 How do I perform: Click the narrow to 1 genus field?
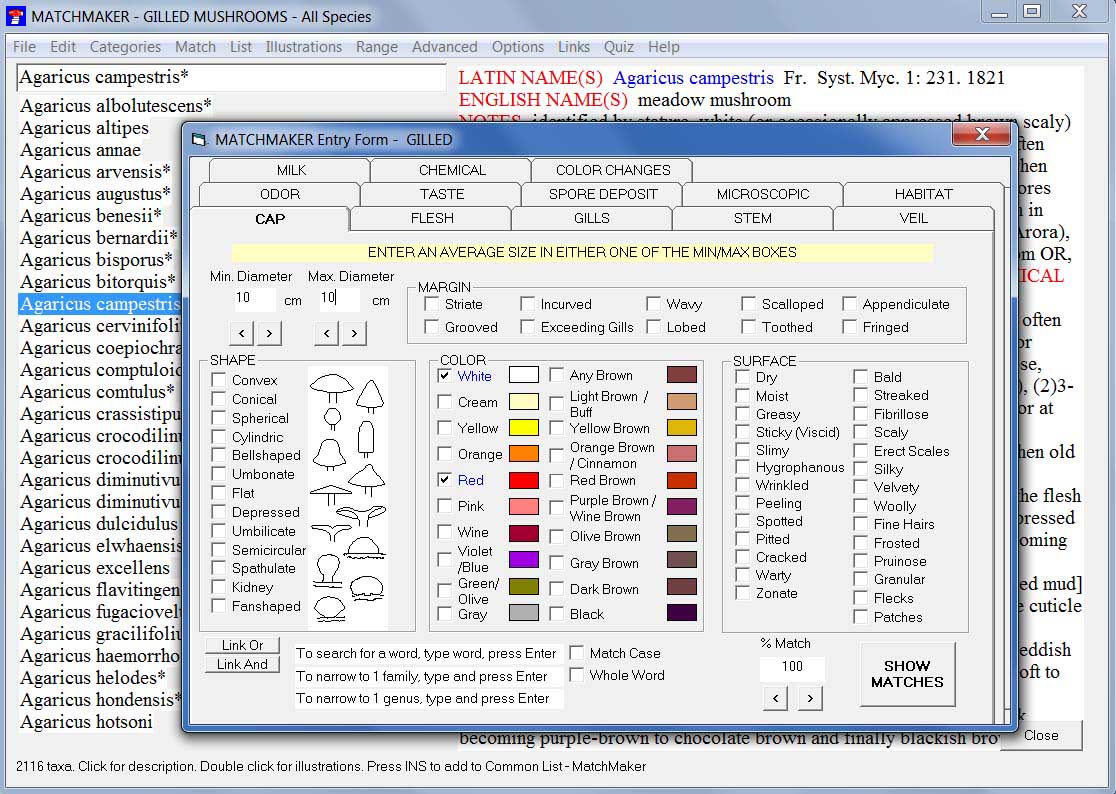[428, 699]
